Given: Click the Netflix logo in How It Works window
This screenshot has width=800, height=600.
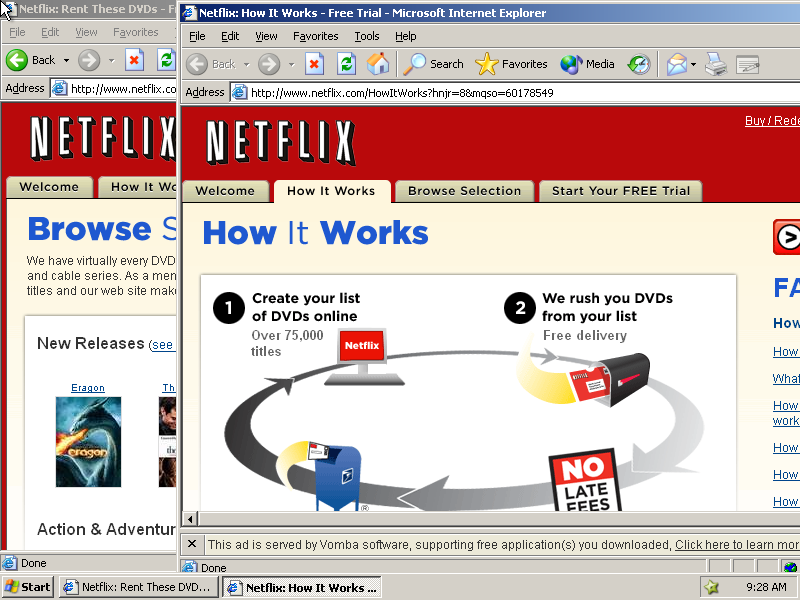Looking at the screenshot, I should coord(281,143).
